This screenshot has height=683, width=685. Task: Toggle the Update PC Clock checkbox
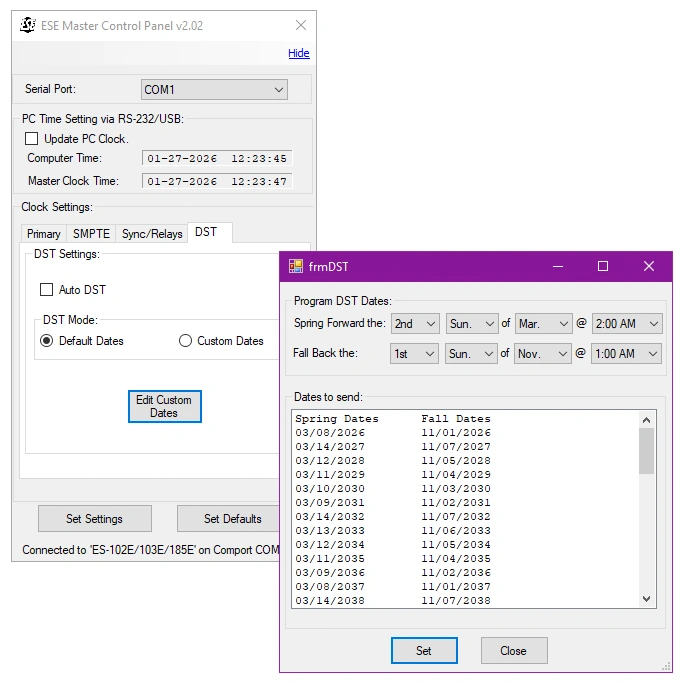[31, 139]
